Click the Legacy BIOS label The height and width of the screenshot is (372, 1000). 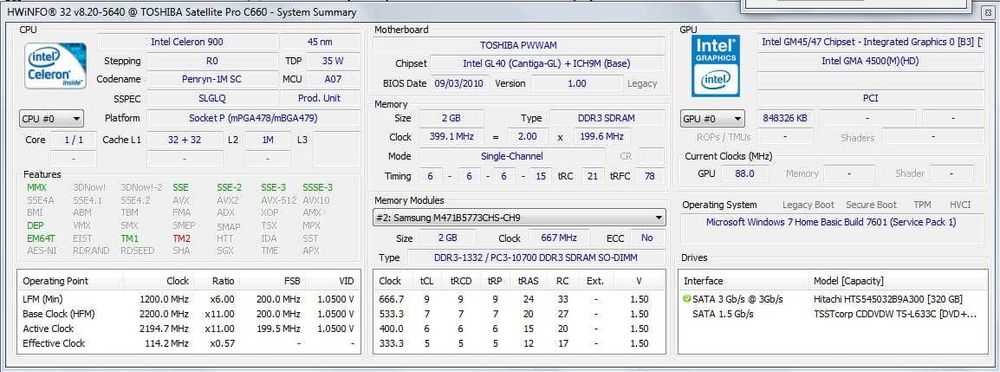642,84
